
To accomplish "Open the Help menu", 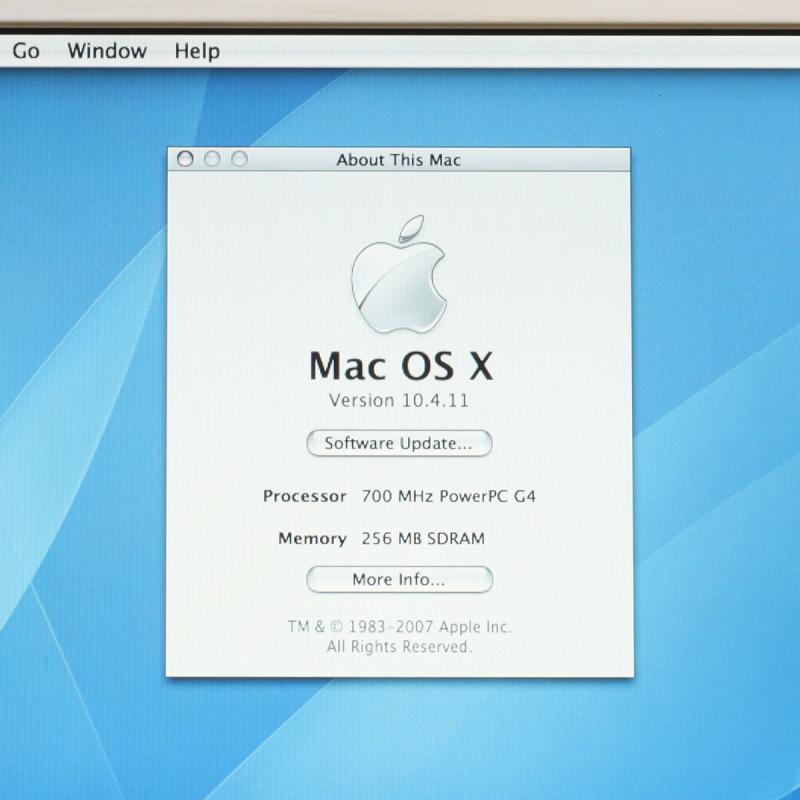I will click(x=197, y=52).
